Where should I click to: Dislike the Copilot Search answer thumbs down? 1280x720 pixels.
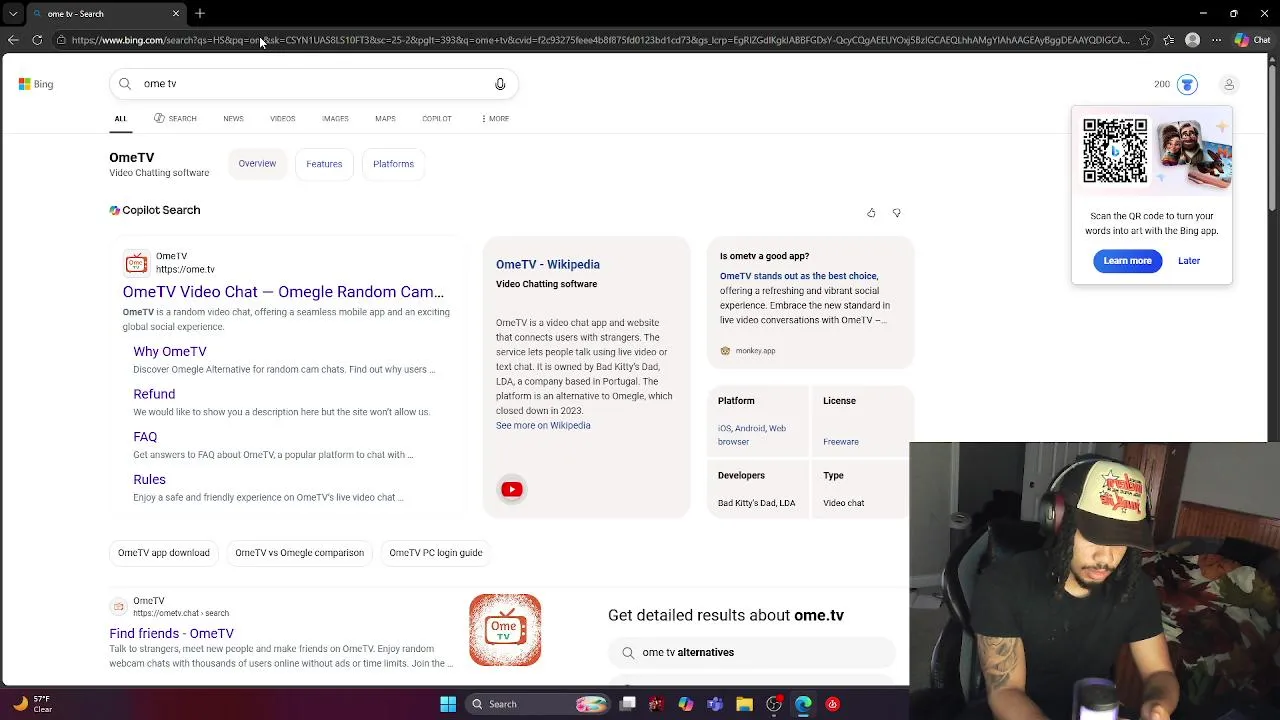coord(896,213)
